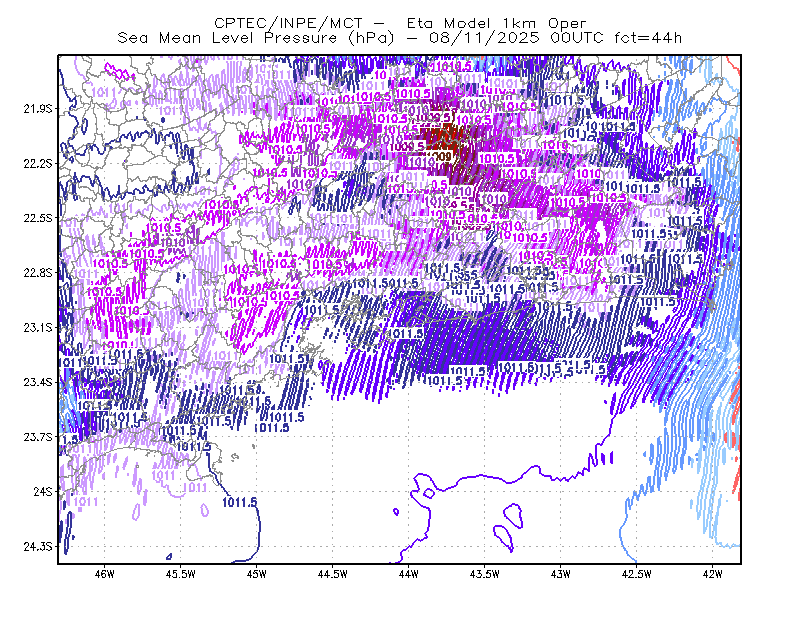The height and width of the screenshot is (618, 800).
Task: Click the 'Sea Mean Level Pressure (hPa)' subtitle text
Action: click(256, 38)
